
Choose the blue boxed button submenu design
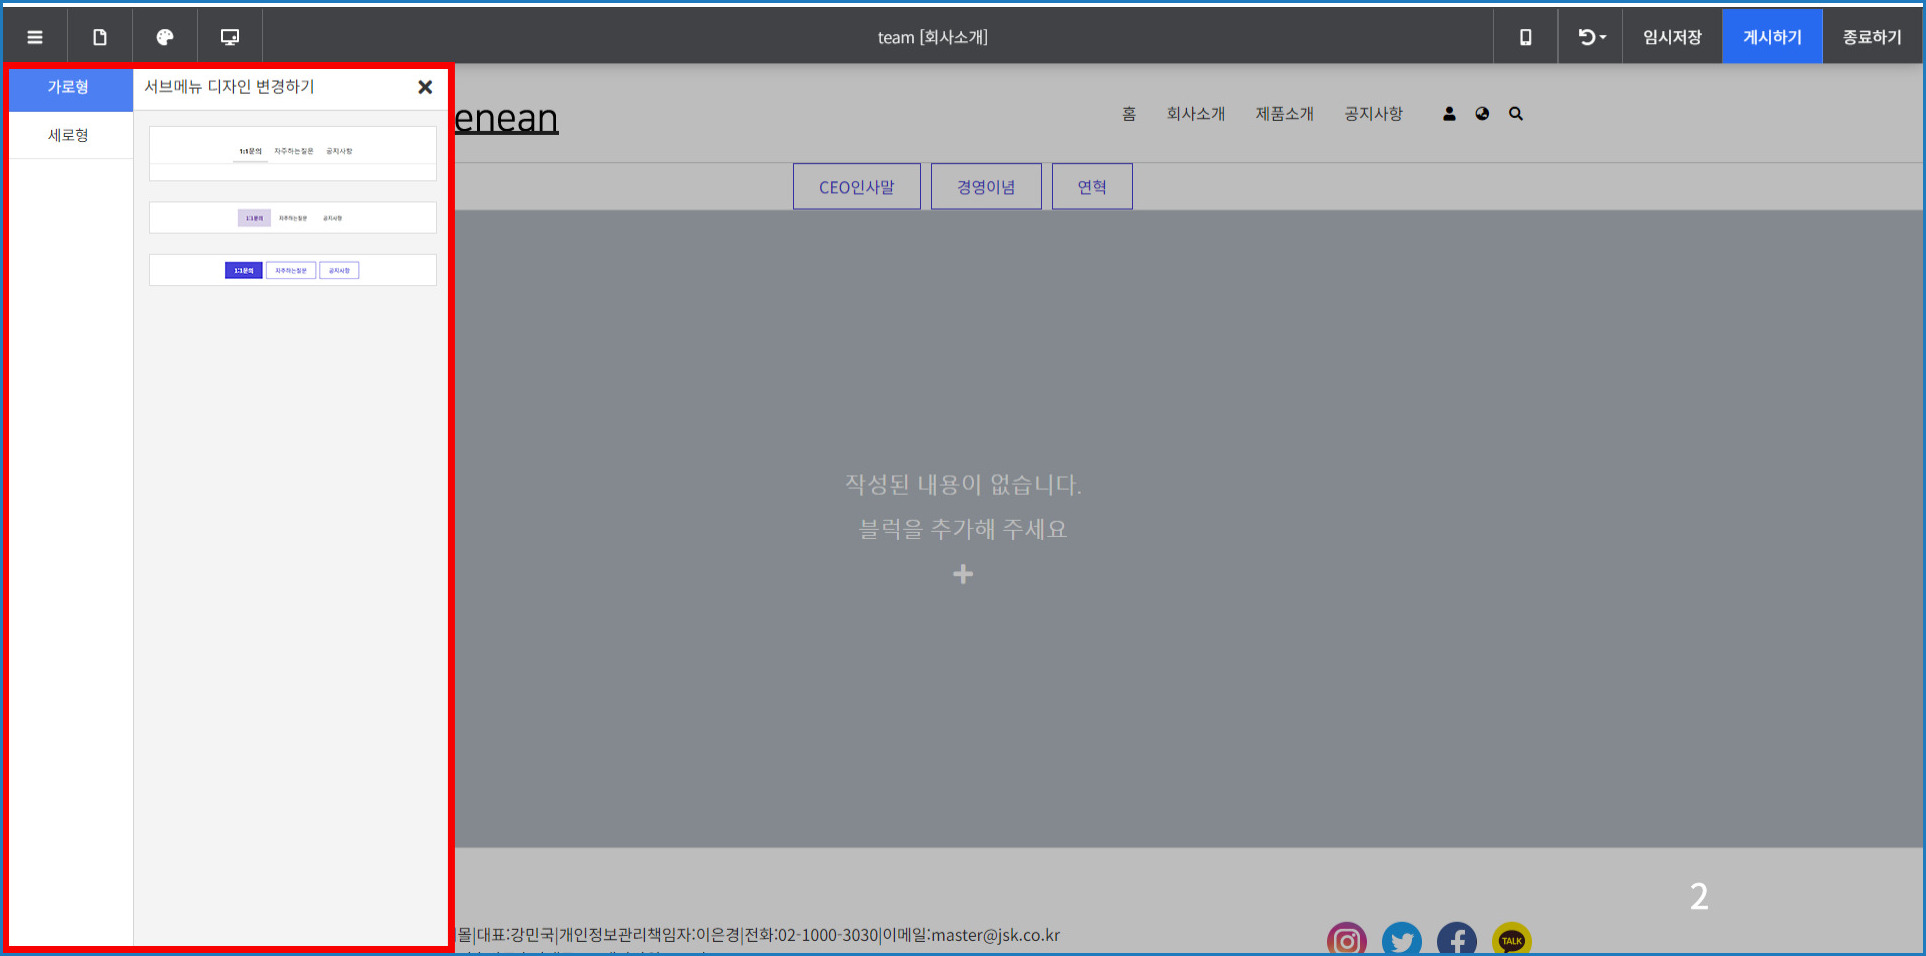coord(293,270)
